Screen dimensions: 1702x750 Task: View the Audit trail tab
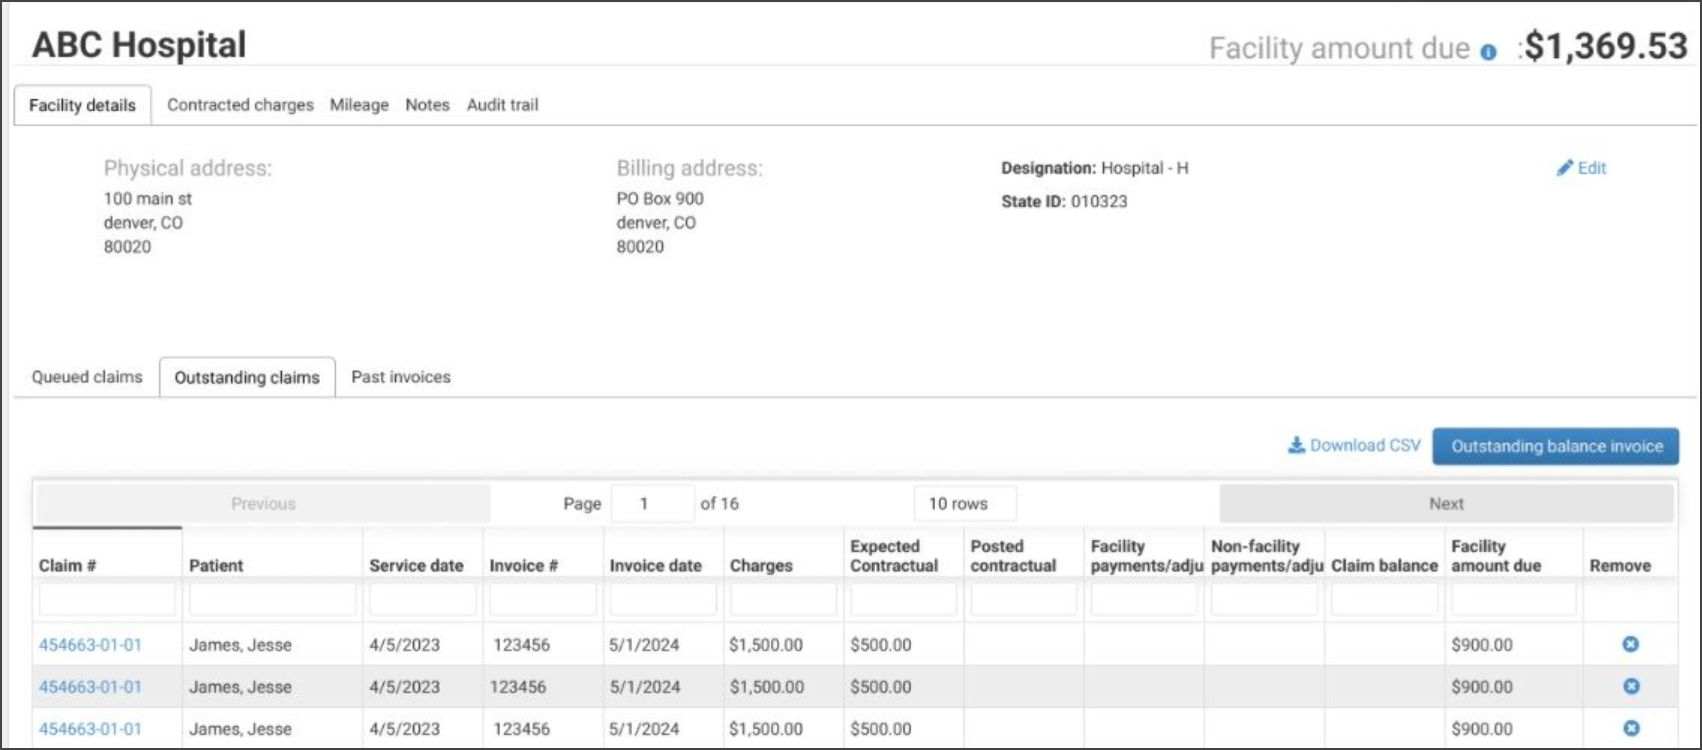click(x=502, y=105)
